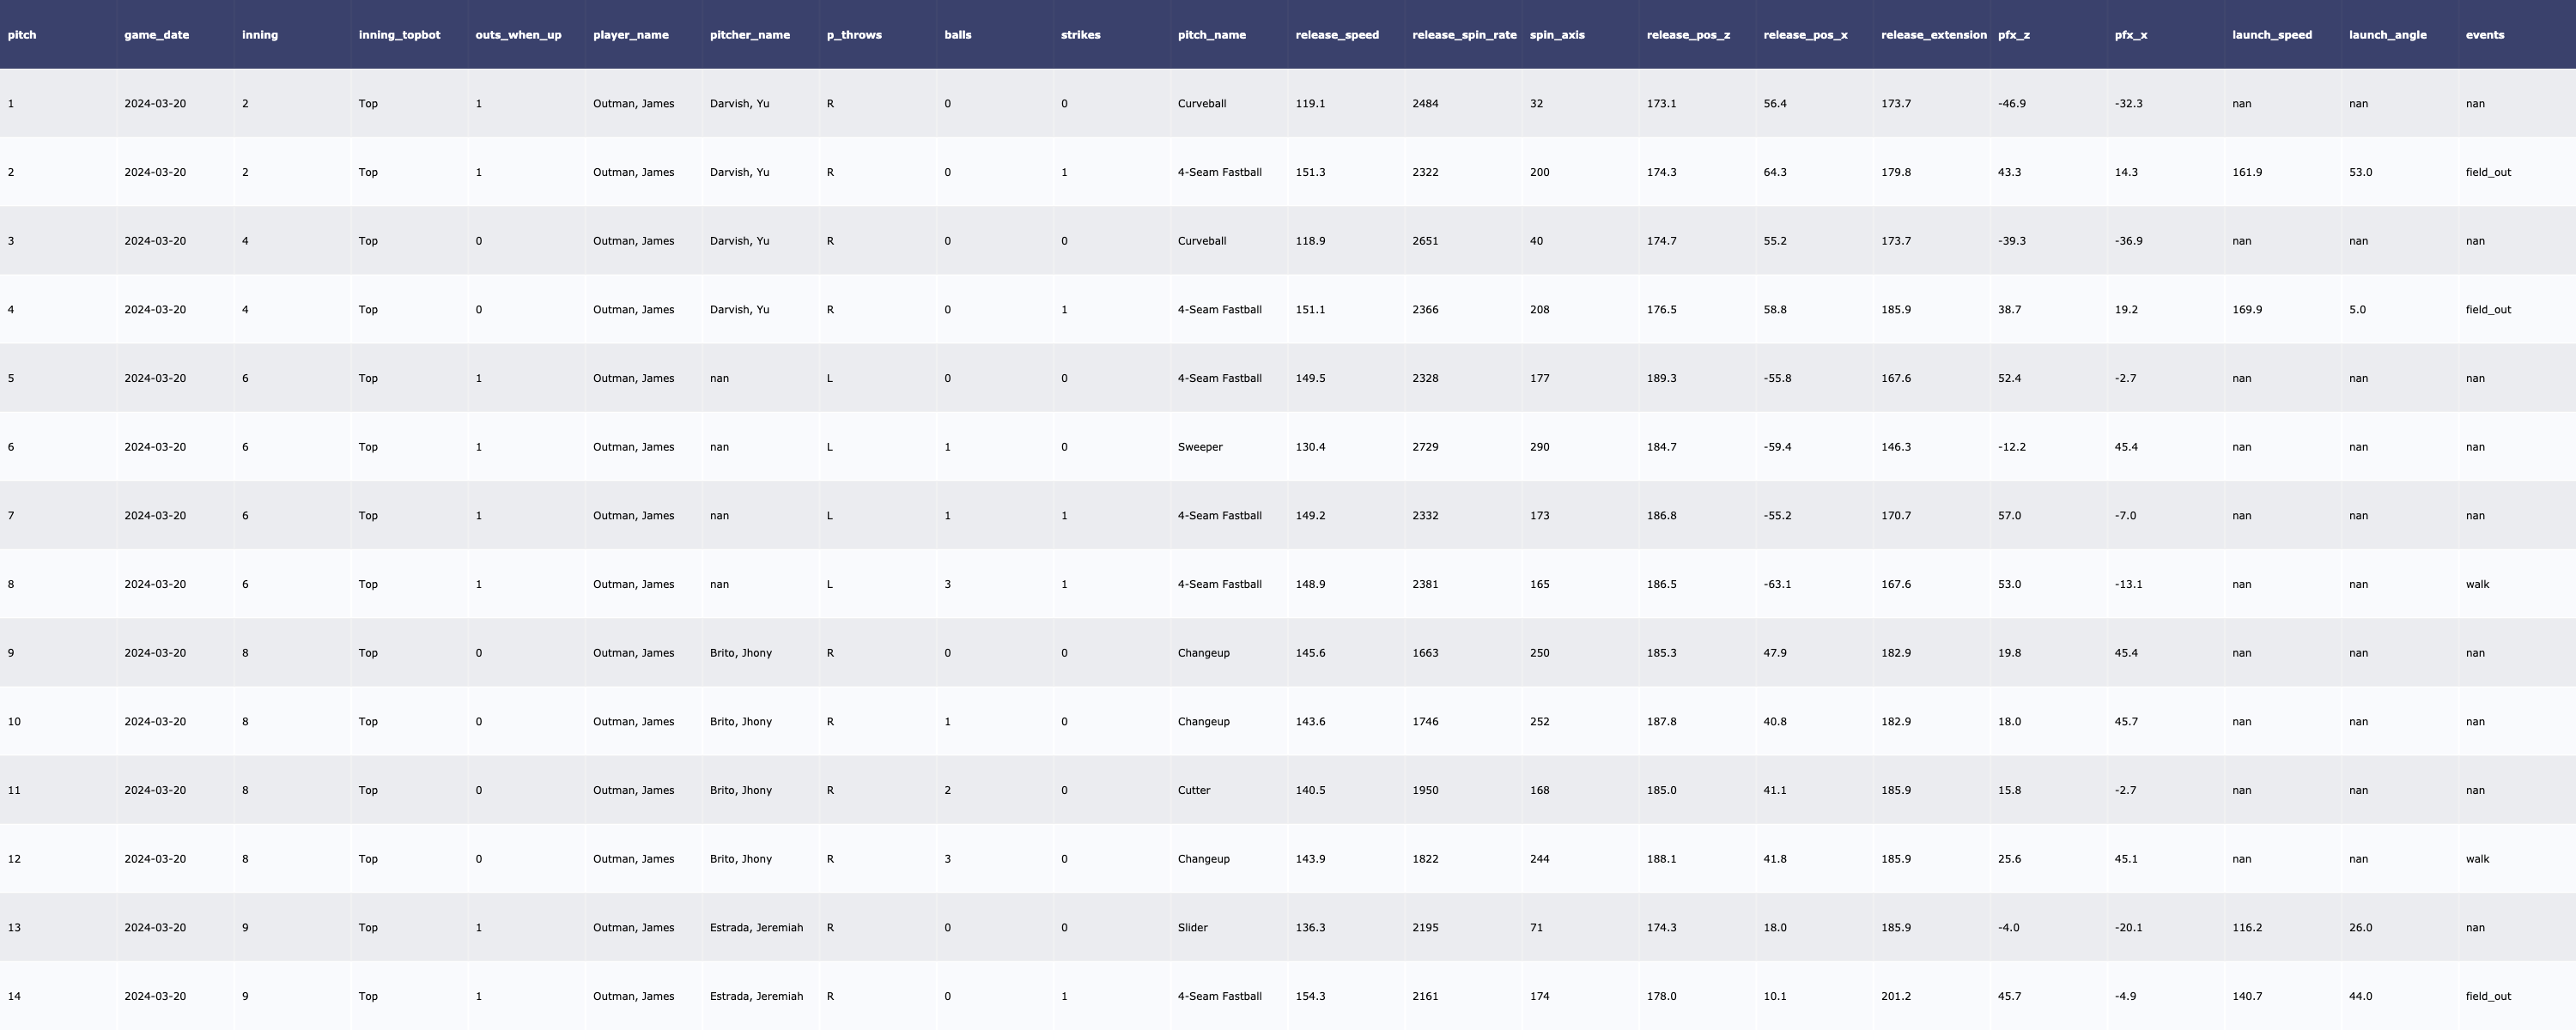The image size is (2576, 1030).
Task: Click the pitch_name column header
Action: coord(1211,35)
